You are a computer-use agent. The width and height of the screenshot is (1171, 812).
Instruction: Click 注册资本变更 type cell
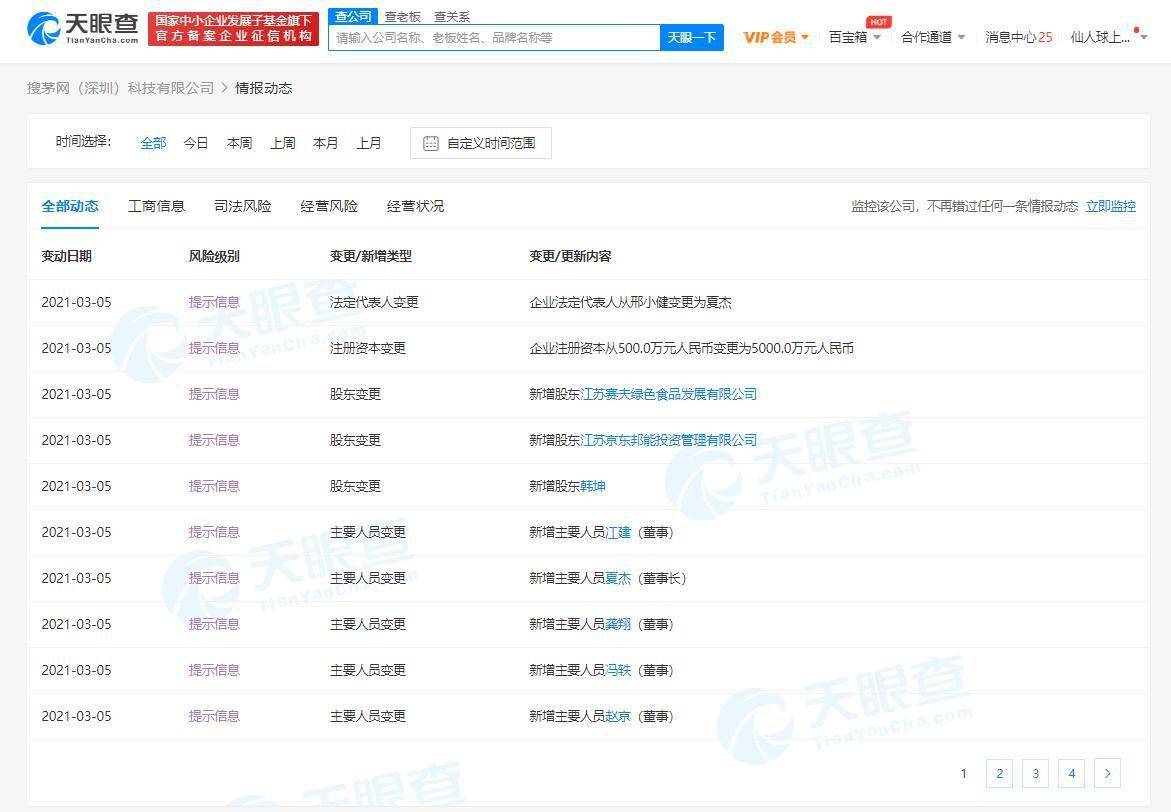(x=367, y=348)
